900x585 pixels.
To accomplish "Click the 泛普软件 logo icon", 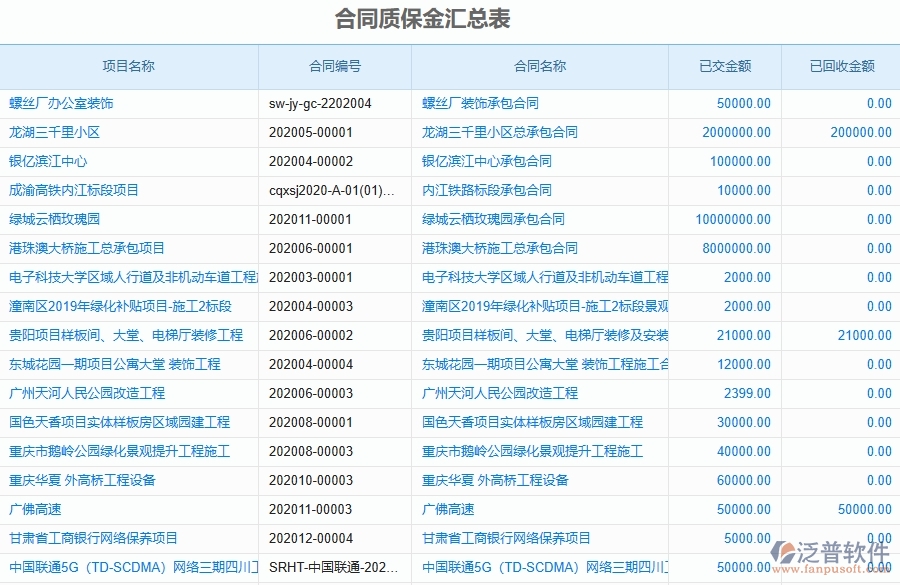I will pos(785,551).
